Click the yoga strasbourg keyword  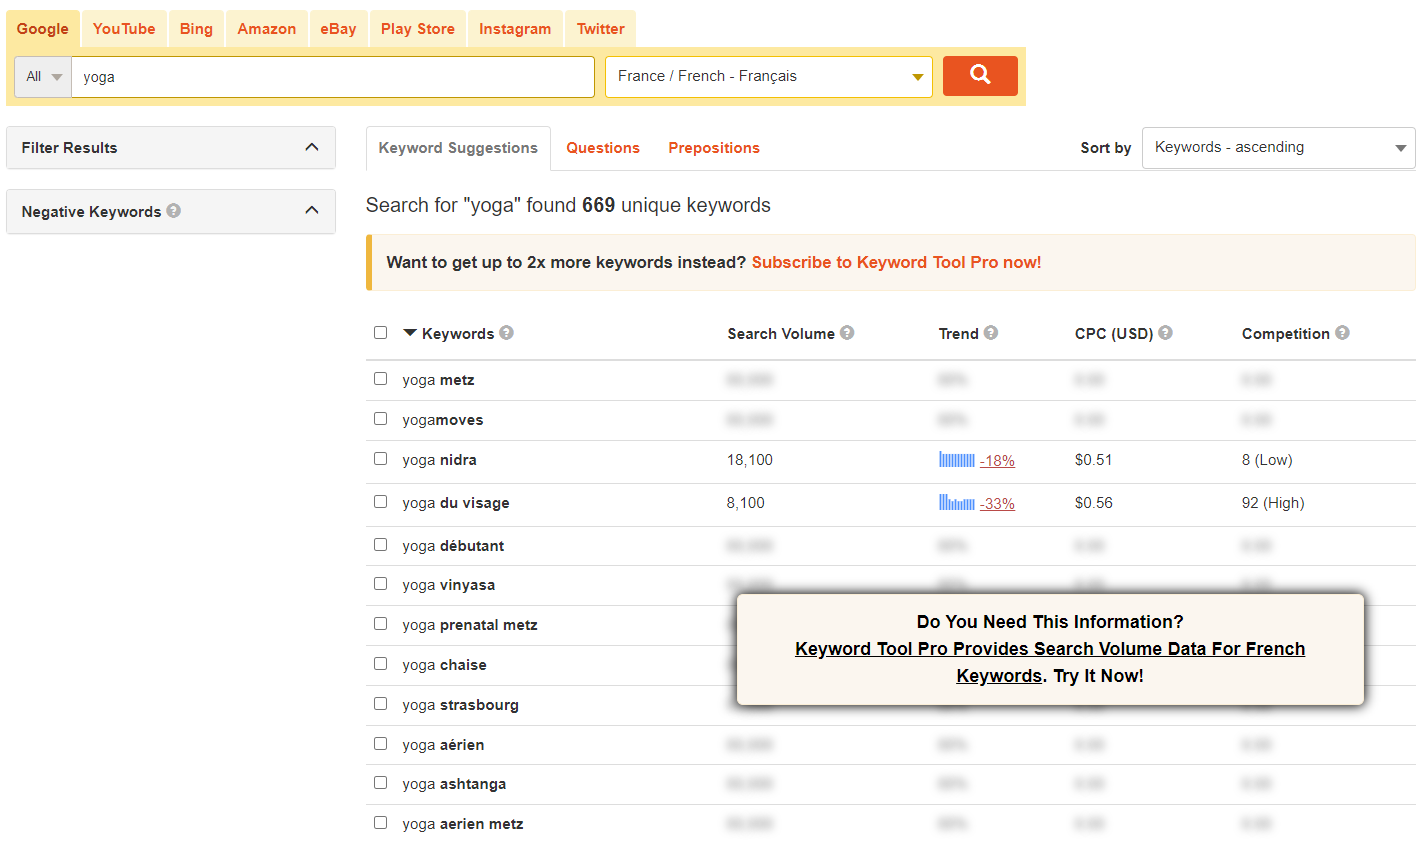[x=461, y=705]
